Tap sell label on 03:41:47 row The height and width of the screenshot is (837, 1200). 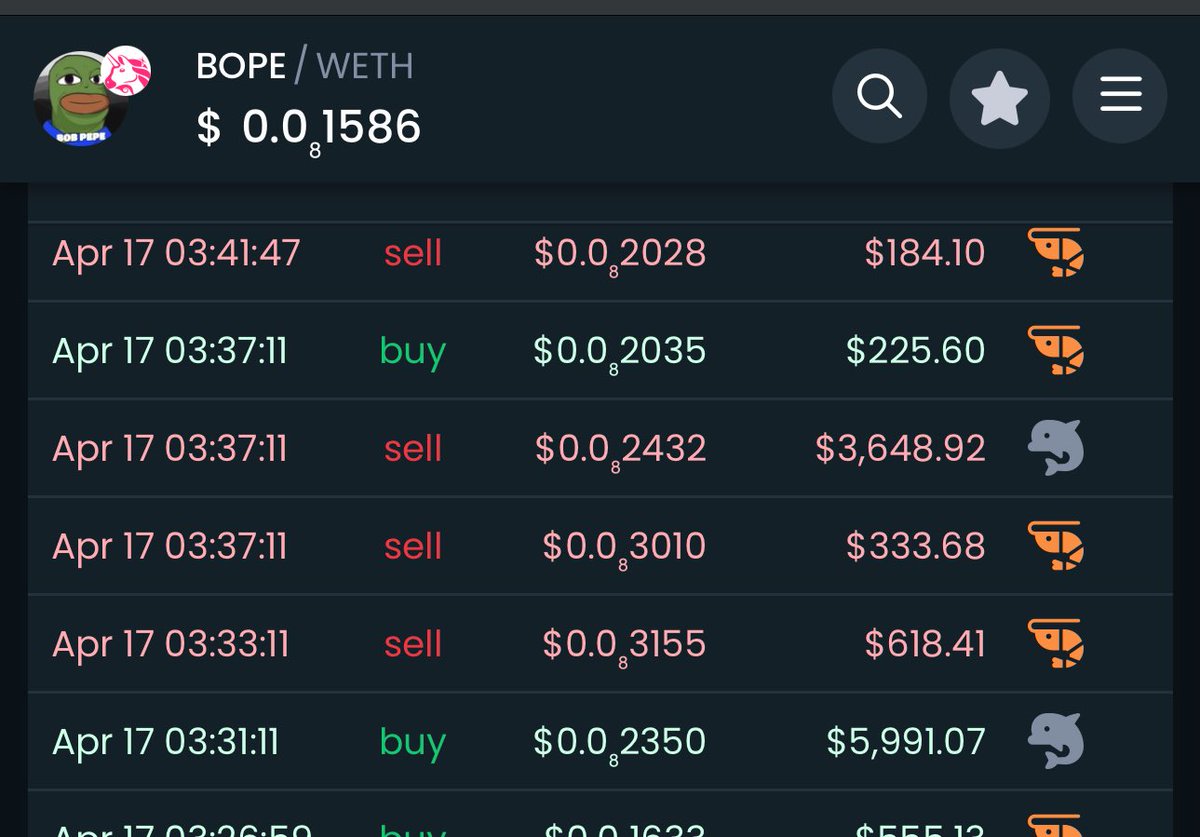click(x=413, y=254)
